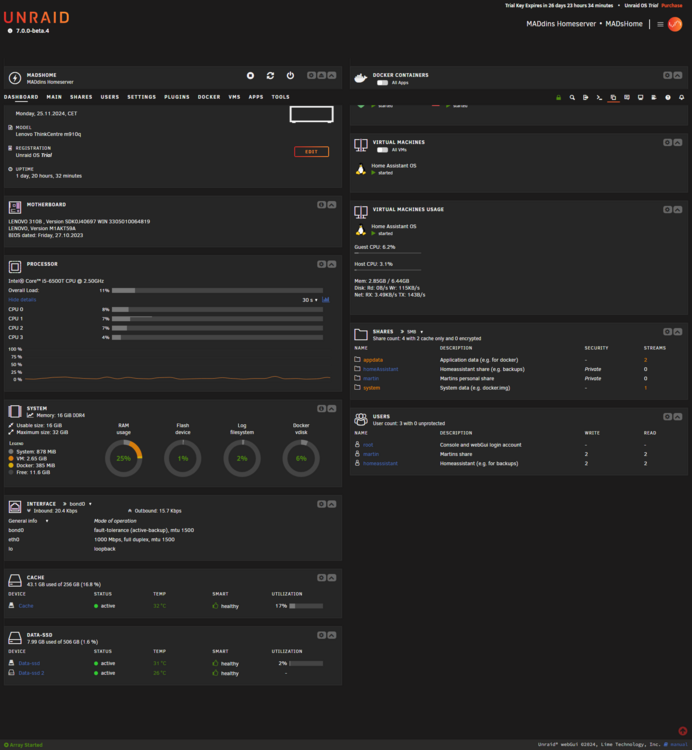Click the Home Assistant OS penguin icon in Virtual Machines

[x=361, y=169]
